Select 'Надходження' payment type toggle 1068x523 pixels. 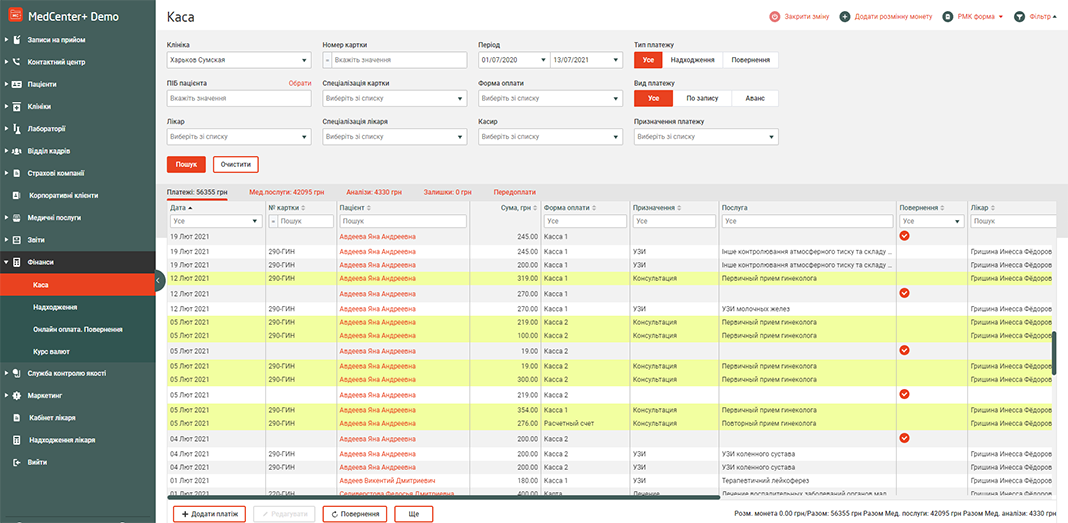click(692, 60)
